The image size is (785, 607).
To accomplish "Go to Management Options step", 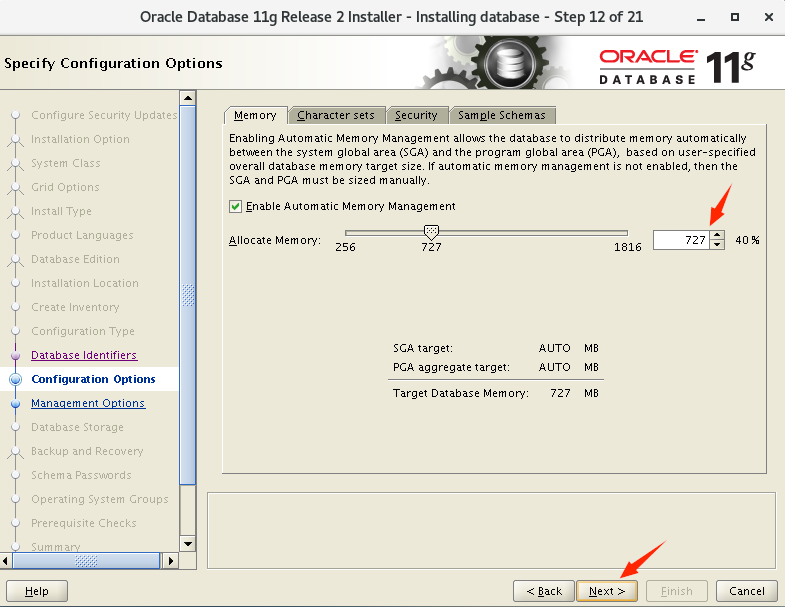I will [x=88, y=403].
